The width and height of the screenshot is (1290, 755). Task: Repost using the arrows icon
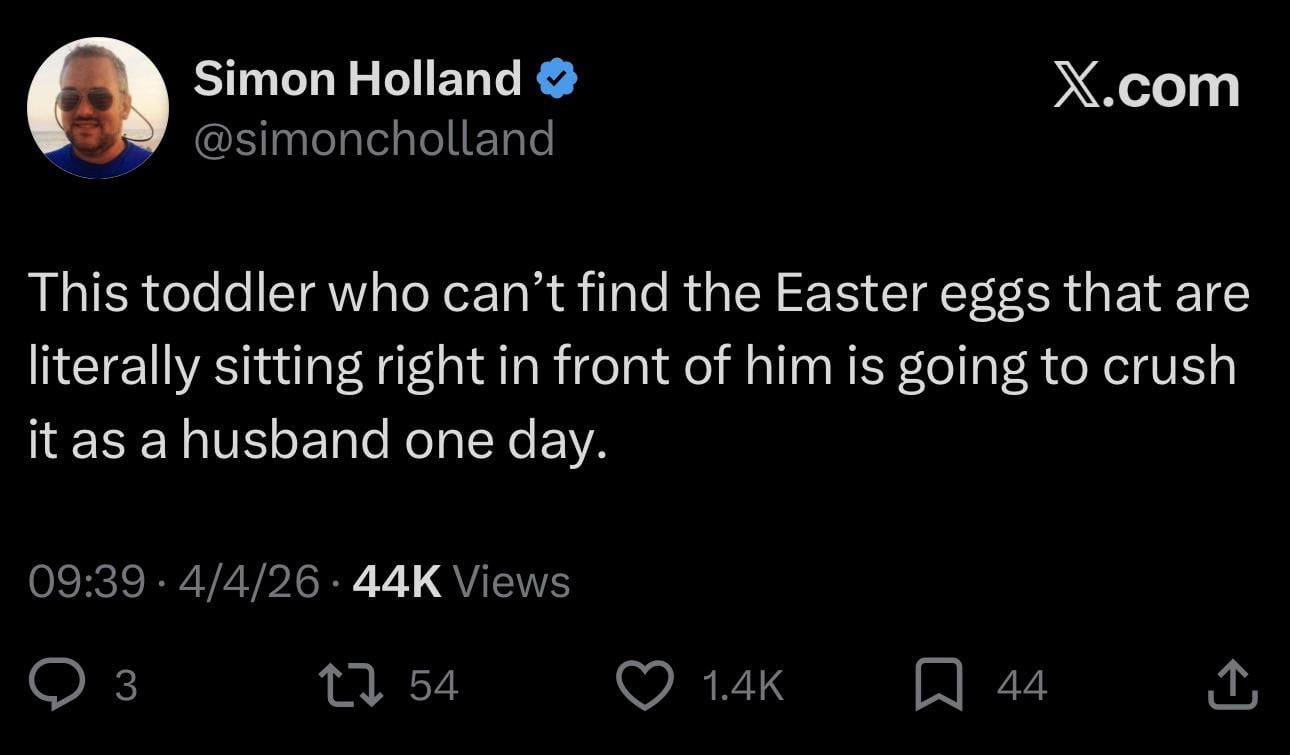pos(350,686)
